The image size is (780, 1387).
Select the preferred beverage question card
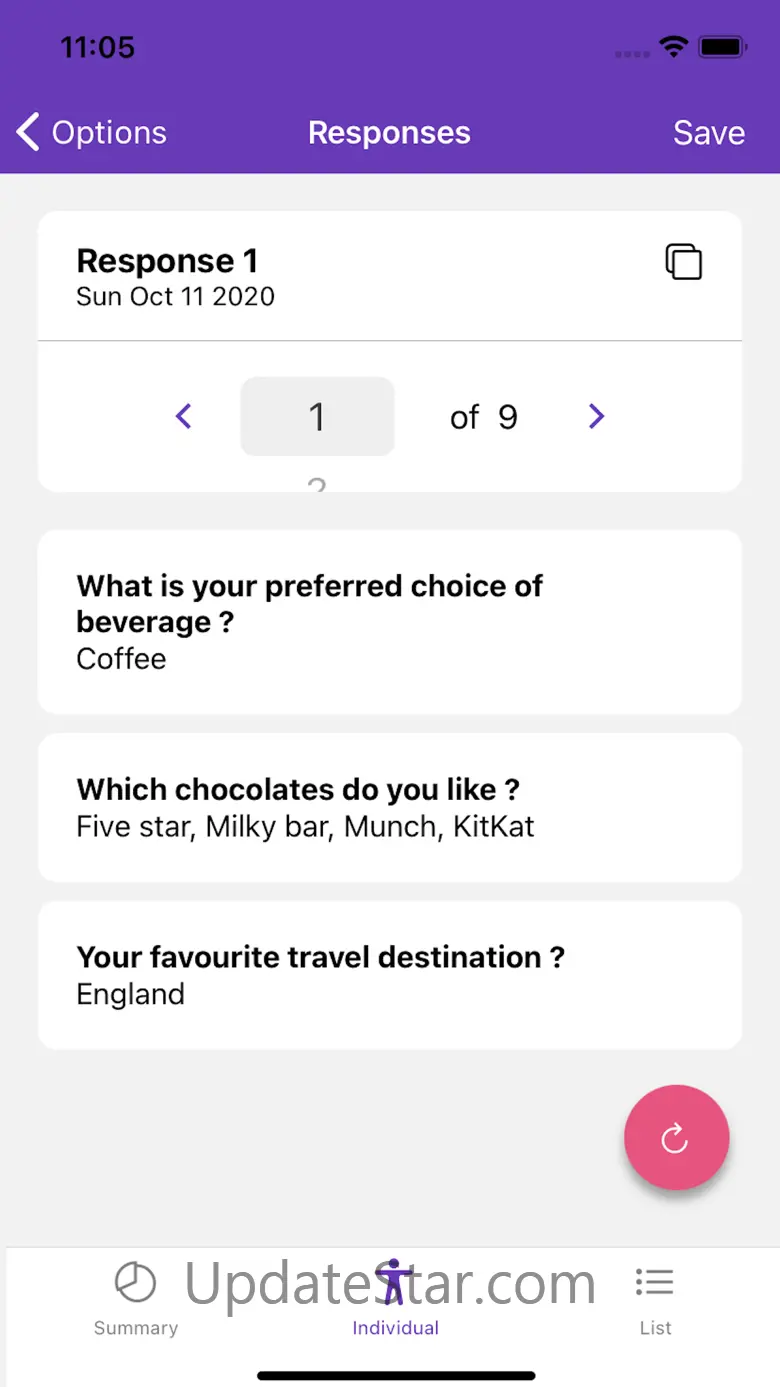[x=390, y=621]
